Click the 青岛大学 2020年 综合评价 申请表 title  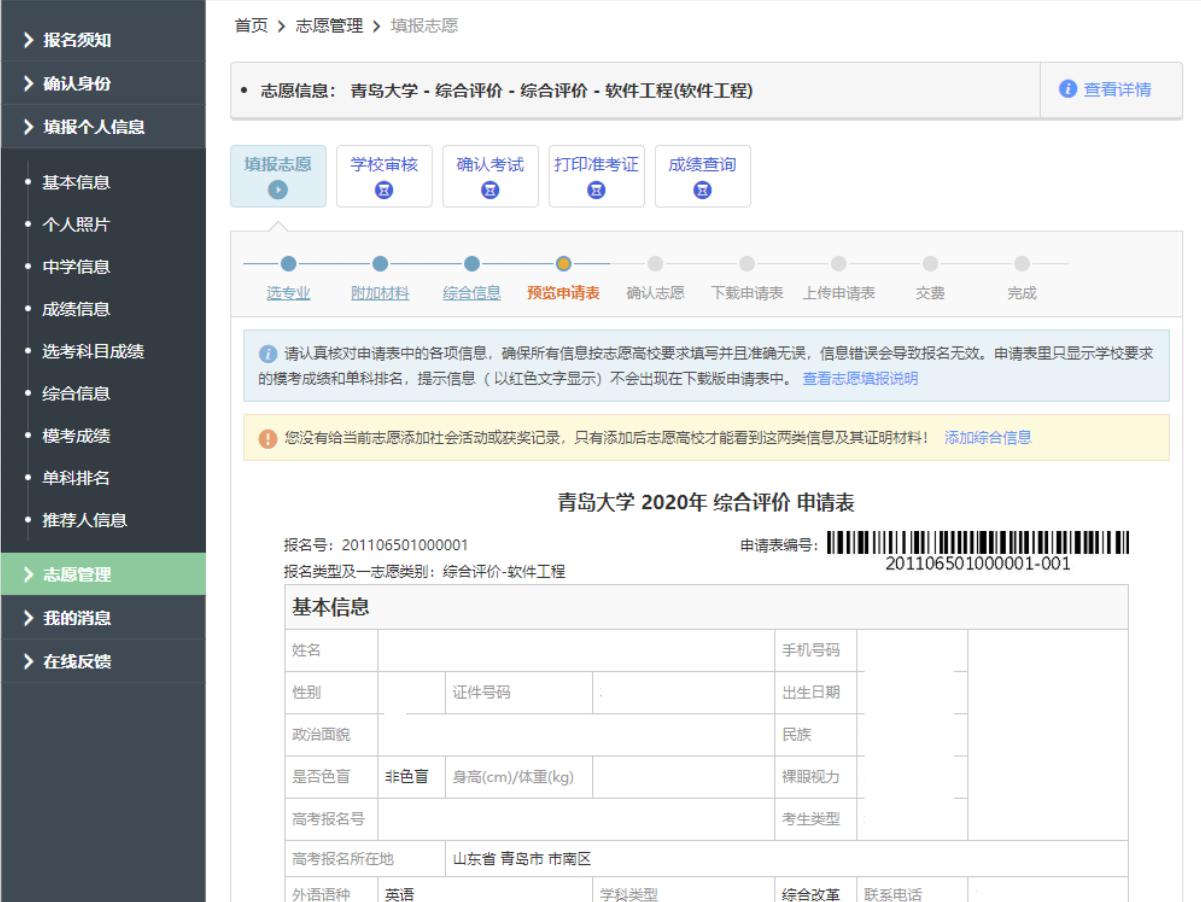[704, 503]
